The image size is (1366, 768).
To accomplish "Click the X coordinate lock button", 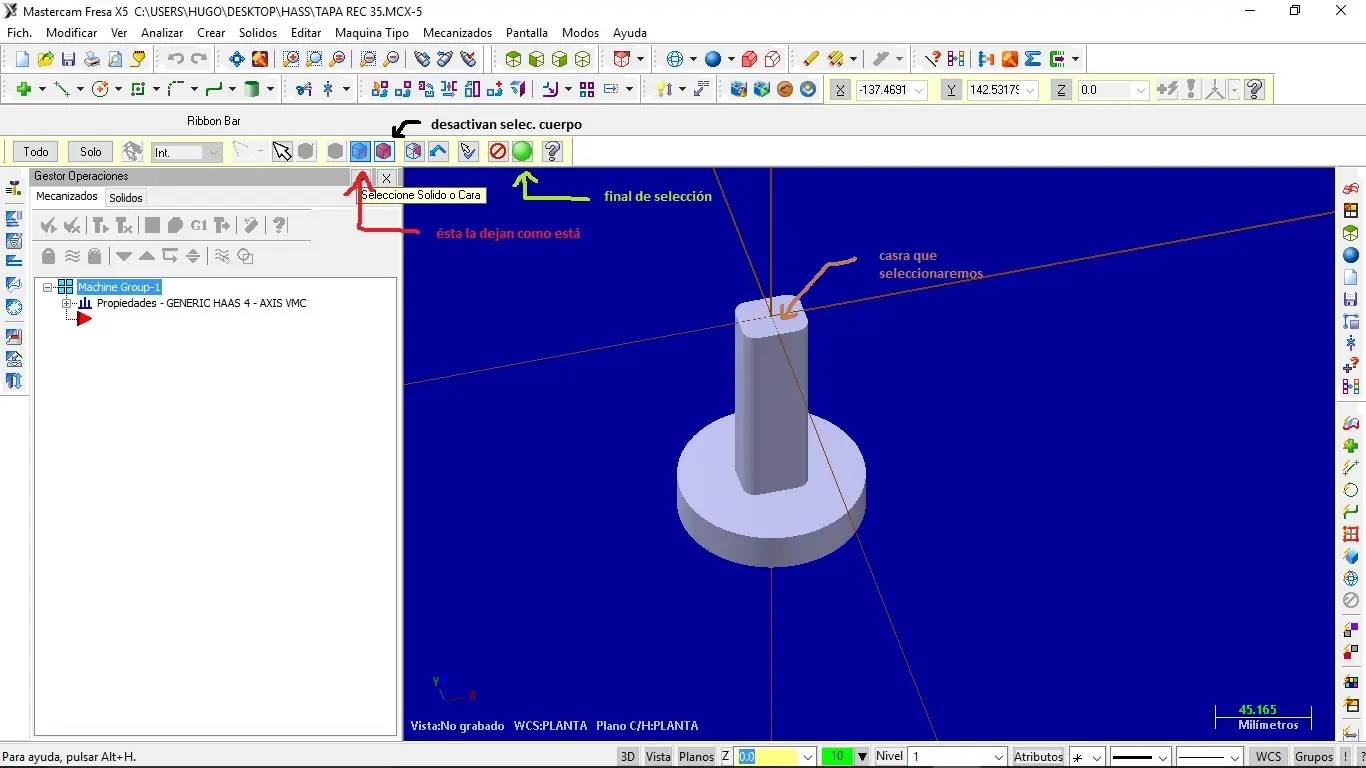I will (x=841, y=90).
